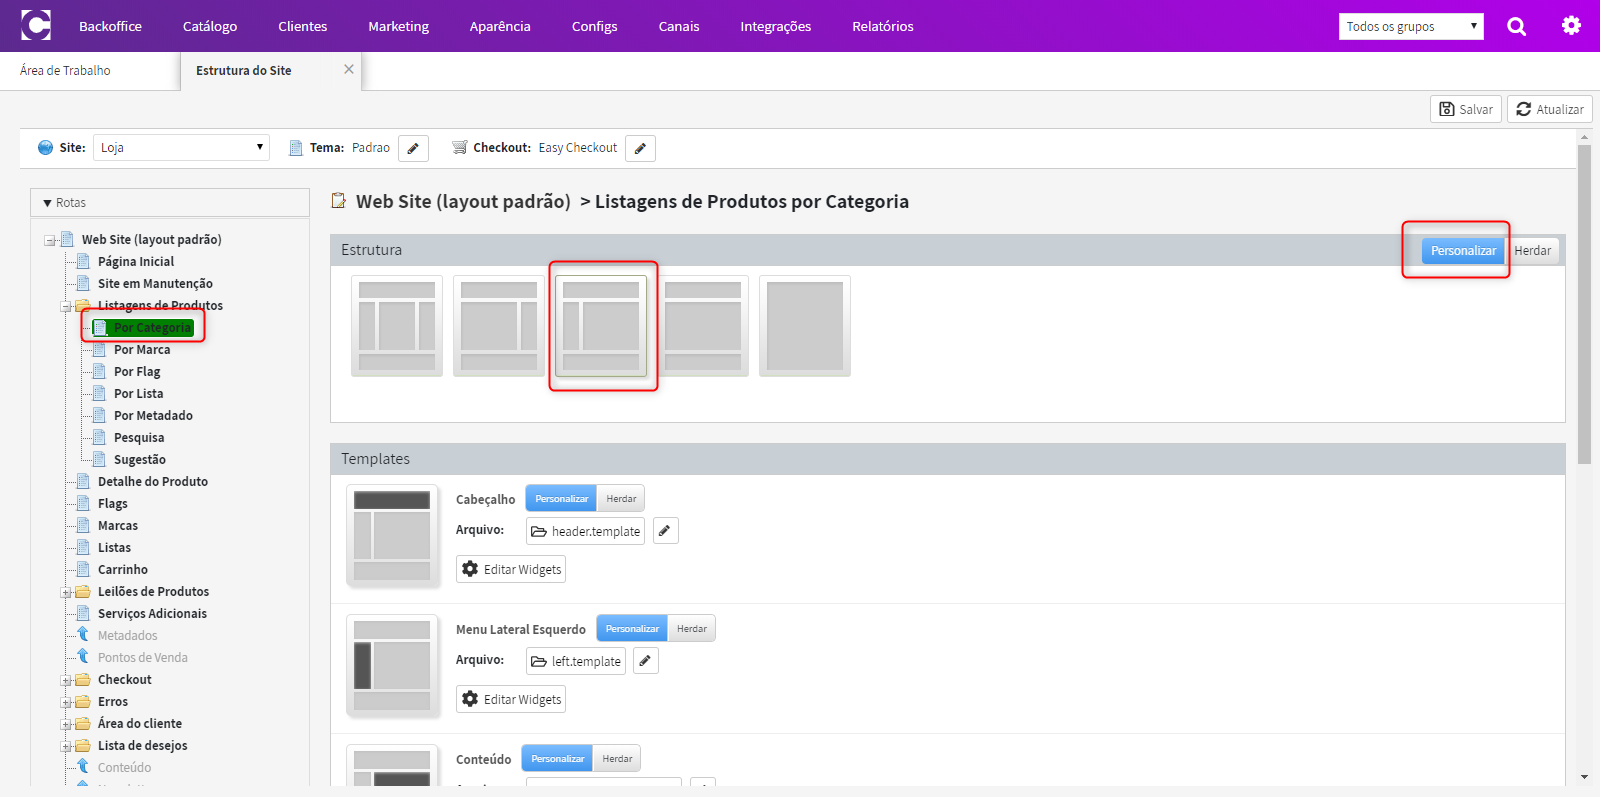Viewport: 1600px width, 797px height.
Task: Open the Catálogo menu
Action: click(210, 26)
